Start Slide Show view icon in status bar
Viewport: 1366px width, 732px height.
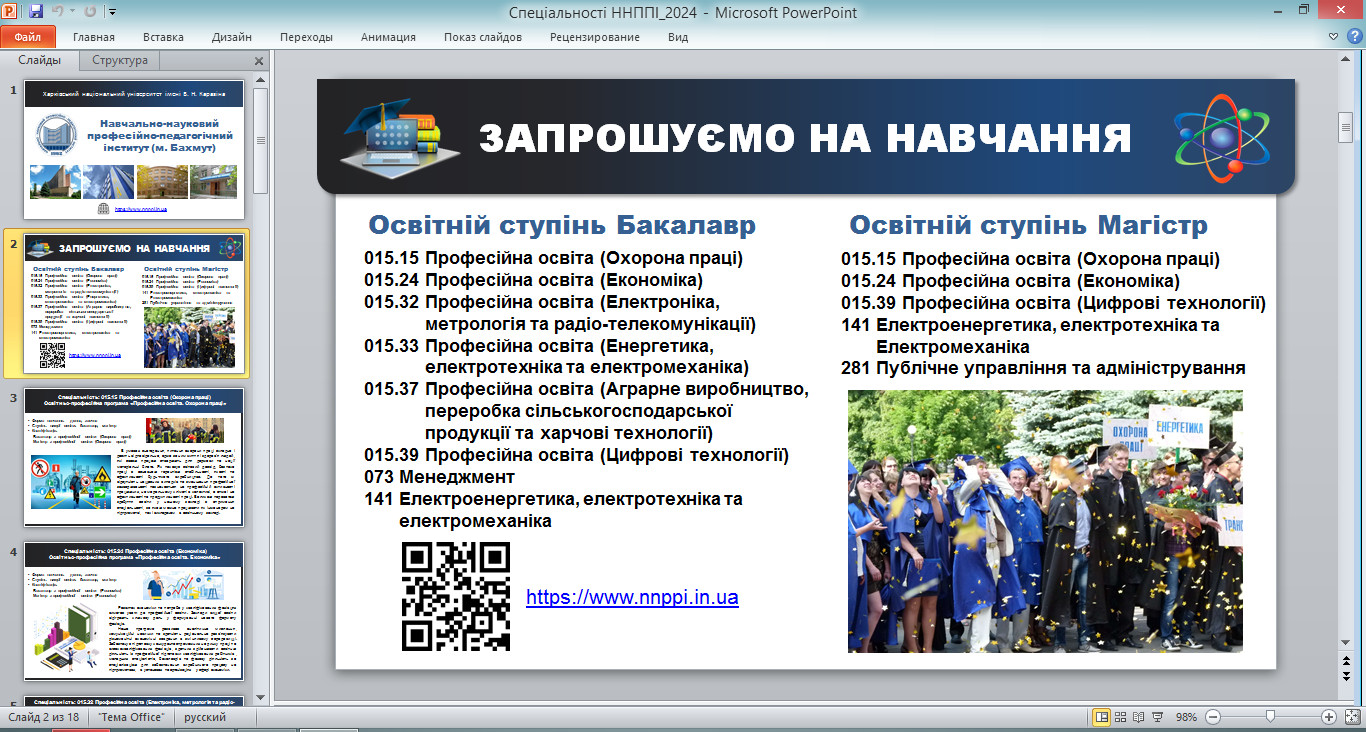pos(1157,717)
